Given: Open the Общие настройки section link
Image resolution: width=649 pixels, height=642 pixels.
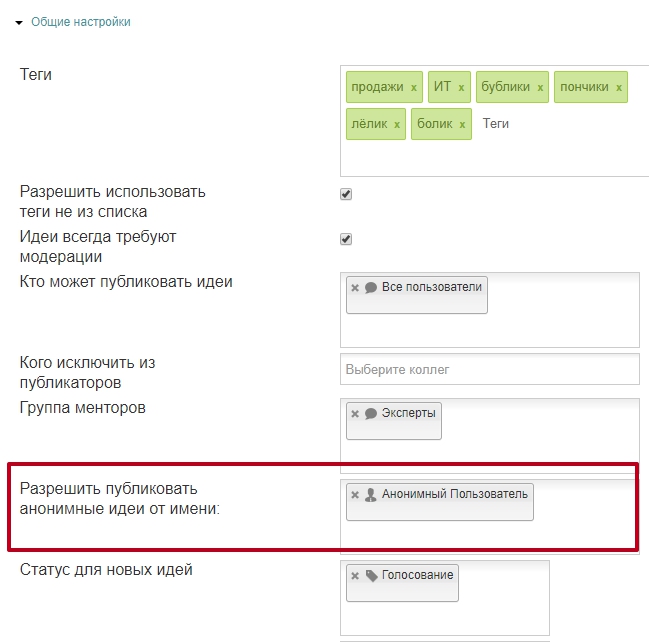Looking at the screenshot, I should tap(81, 22).
